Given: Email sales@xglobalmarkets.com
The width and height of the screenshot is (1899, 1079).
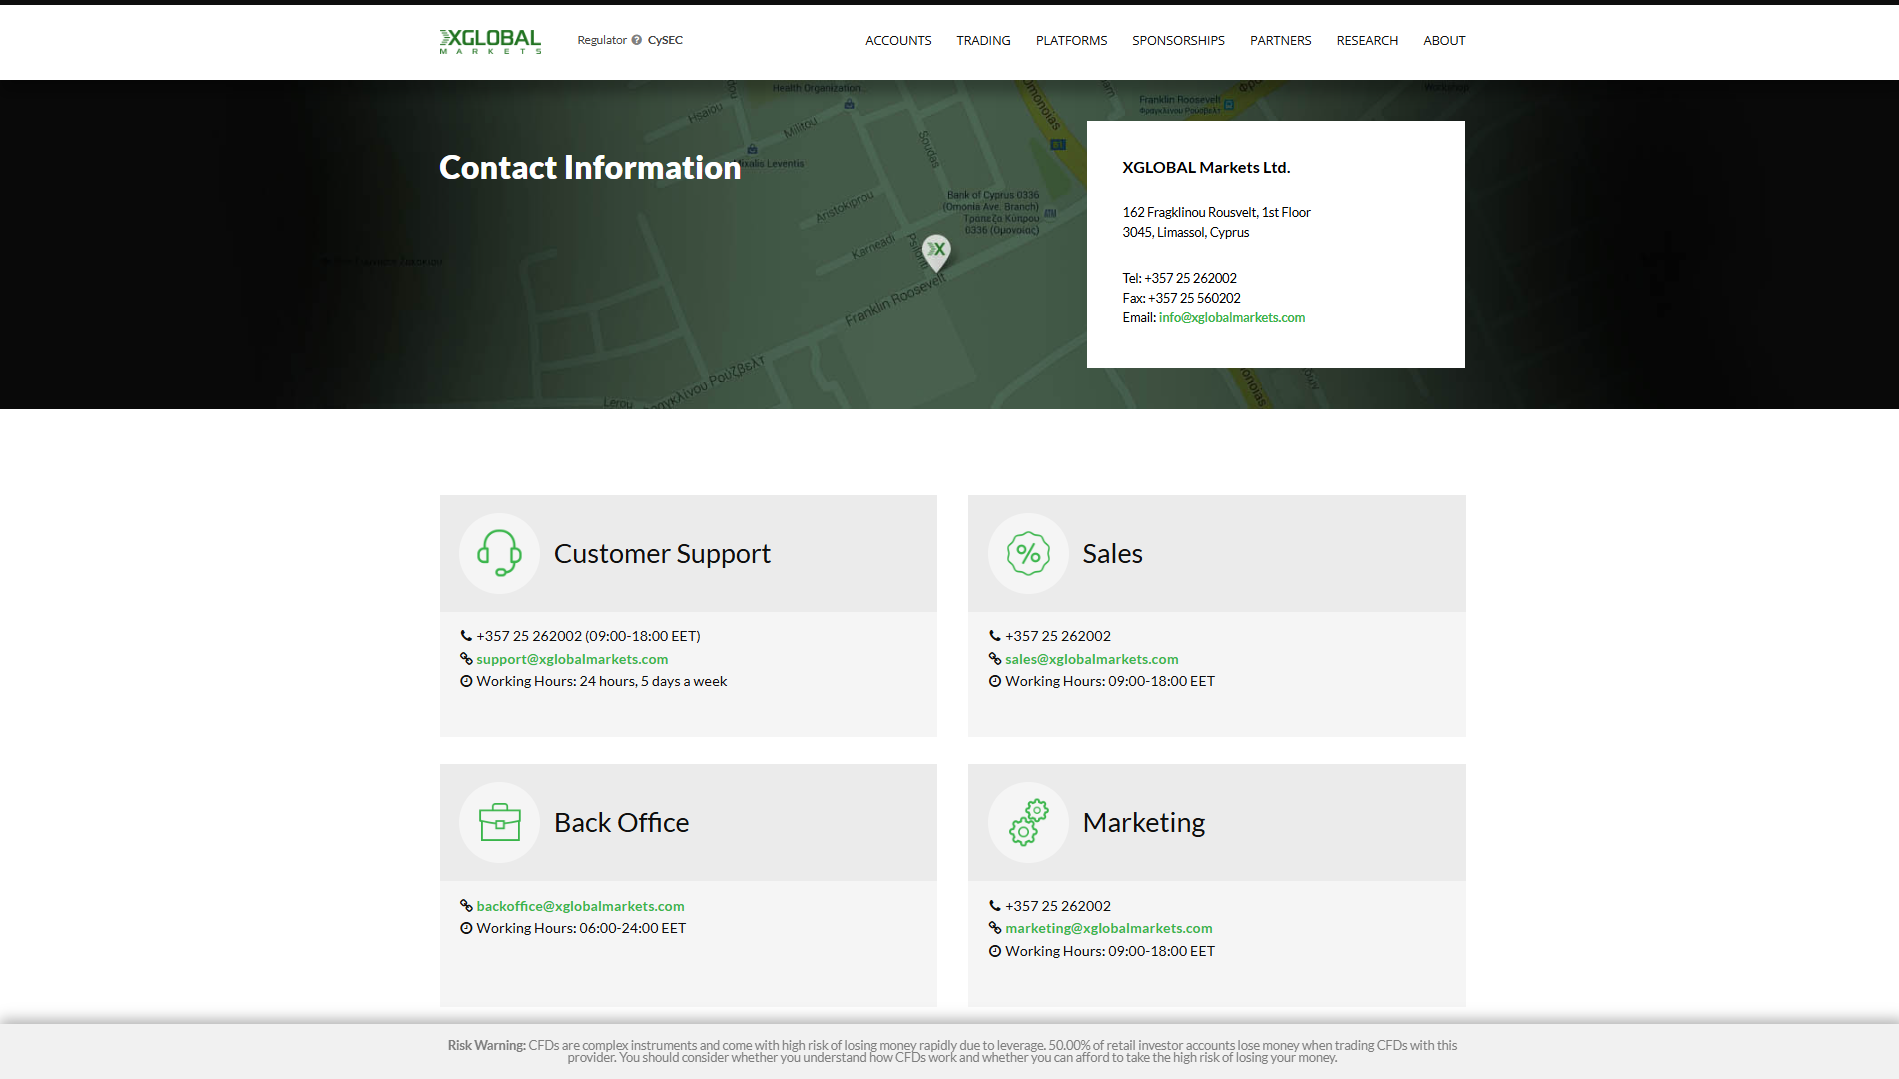Looking at the screenshot, I should click(1092, 659).
